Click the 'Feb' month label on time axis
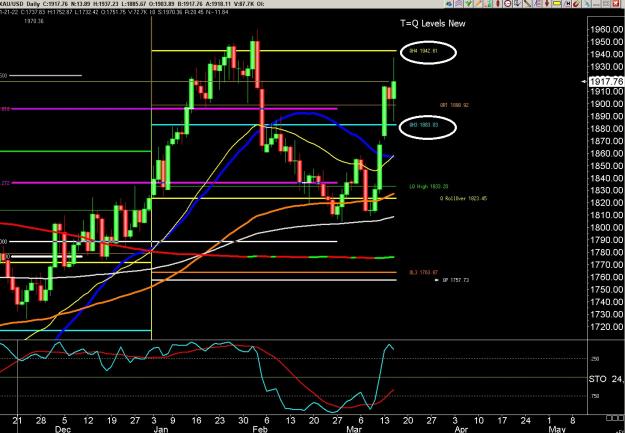This screenshot has height=433, width=625. pyautogui.click(x=259, y=429)
